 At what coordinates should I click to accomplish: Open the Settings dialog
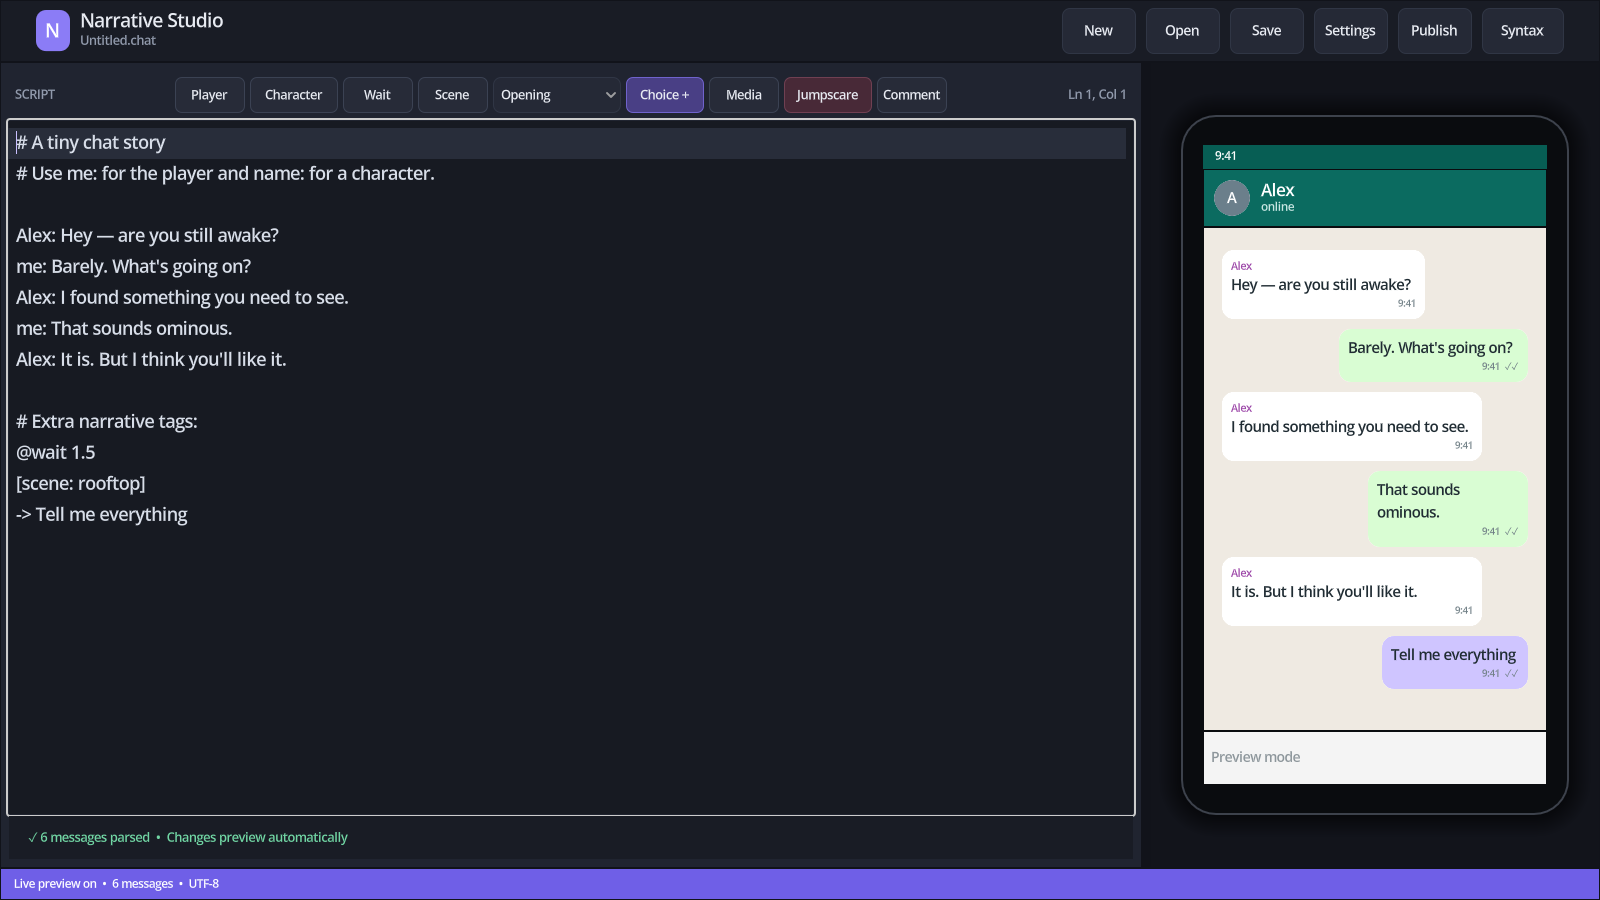1350,31
